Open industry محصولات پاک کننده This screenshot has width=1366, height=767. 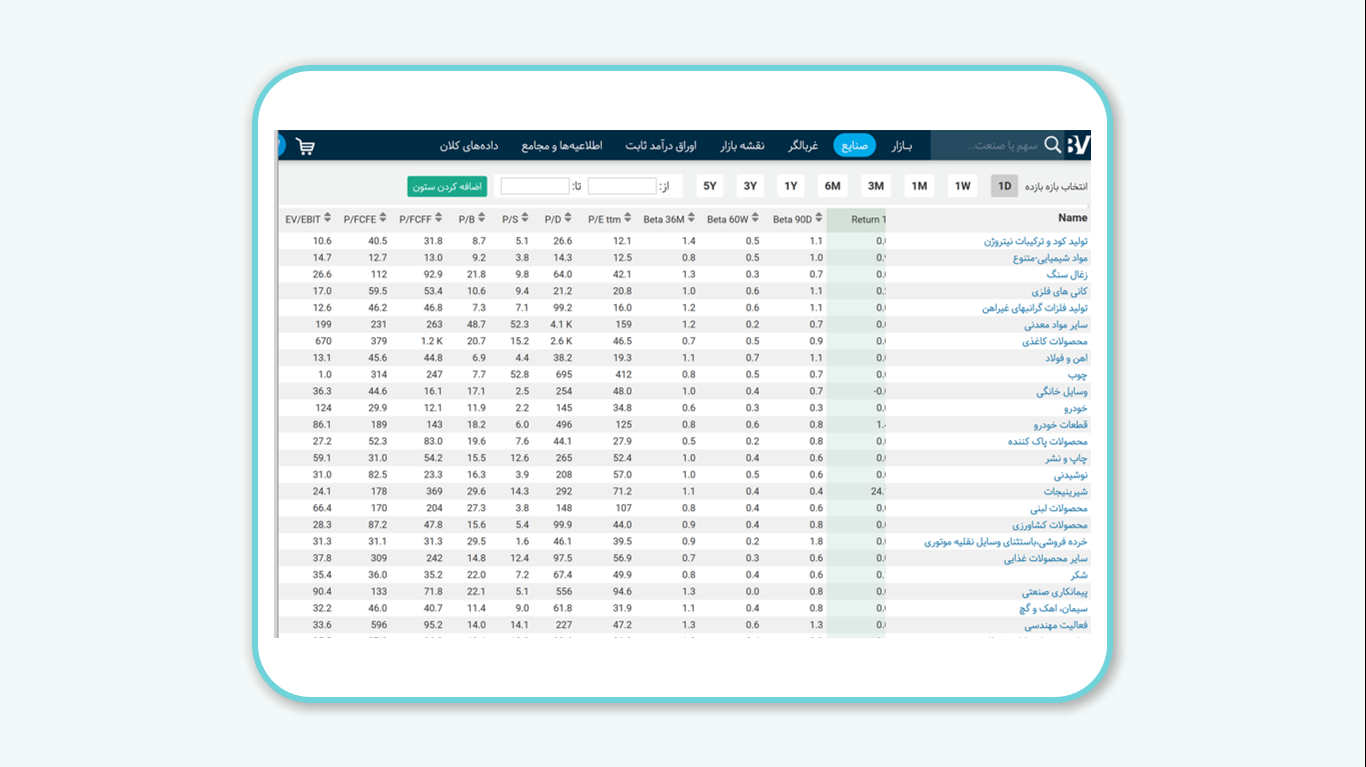[x=1049, y=441]
